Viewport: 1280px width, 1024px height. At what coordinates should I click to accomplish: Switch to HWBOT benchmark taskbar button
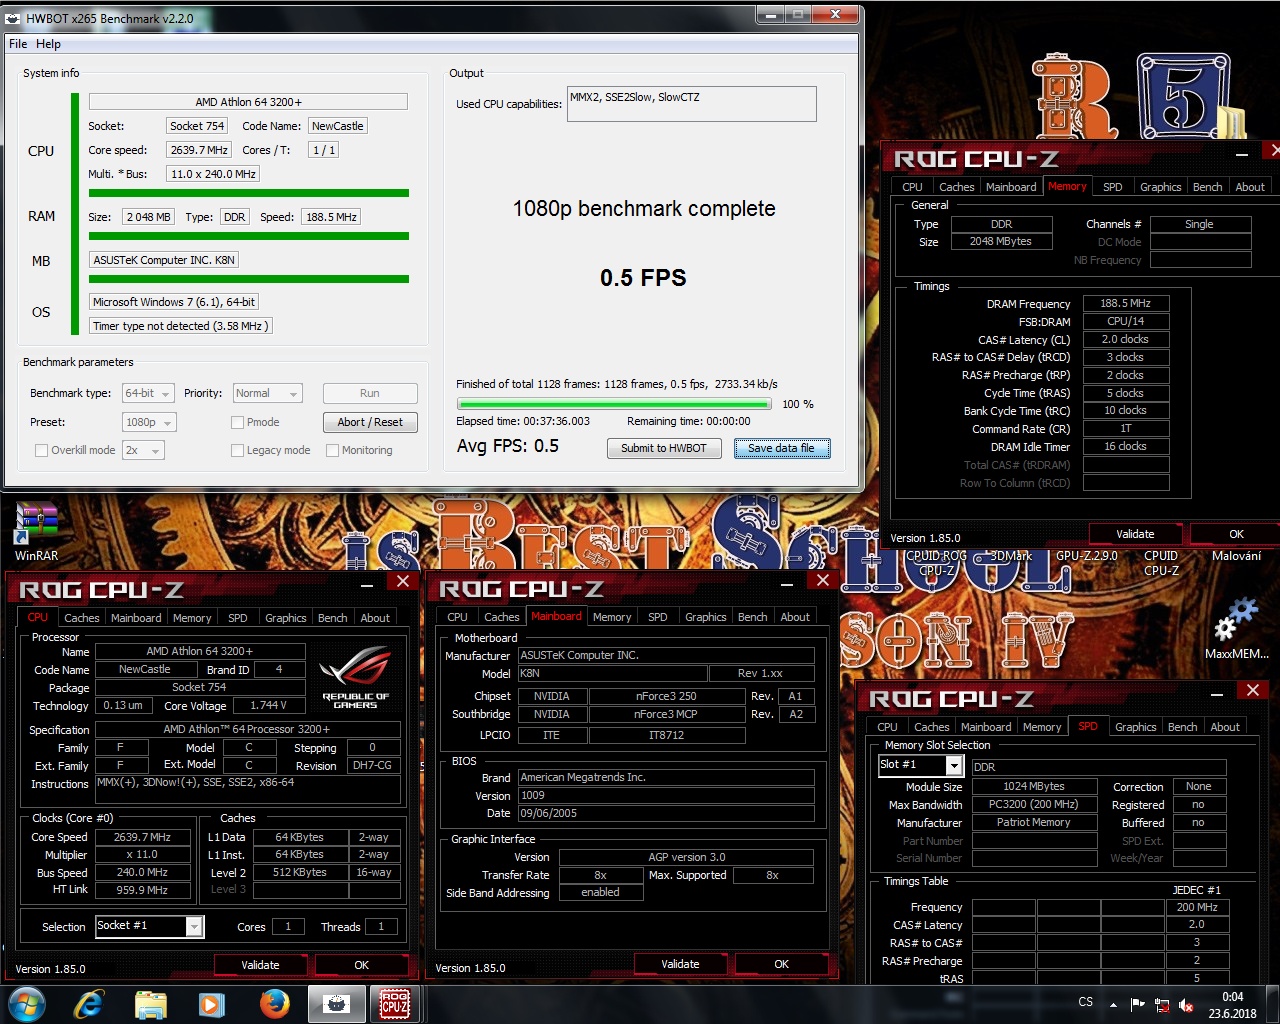(x=337, y=1004)
